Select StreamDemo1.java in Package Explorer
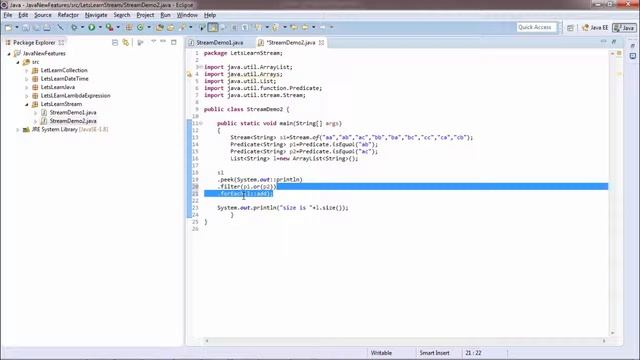The width and height of the screenshot is (640, 360). (73, 113)
